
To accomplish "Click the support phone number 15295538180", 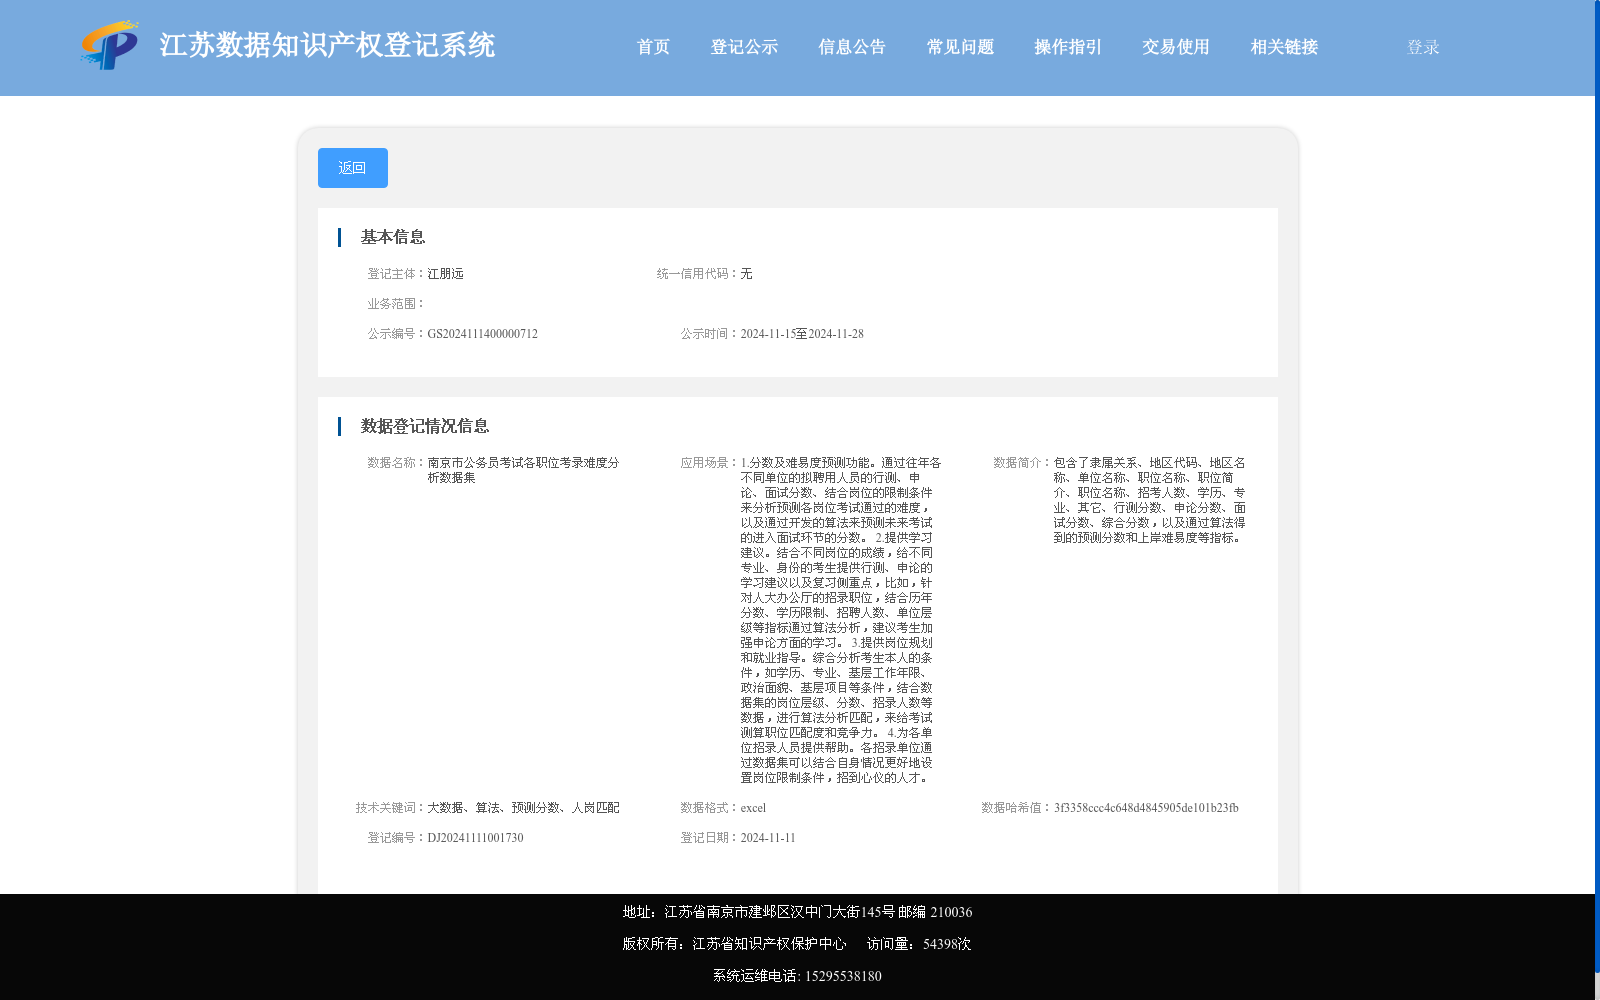I will [x=843, y=976].
